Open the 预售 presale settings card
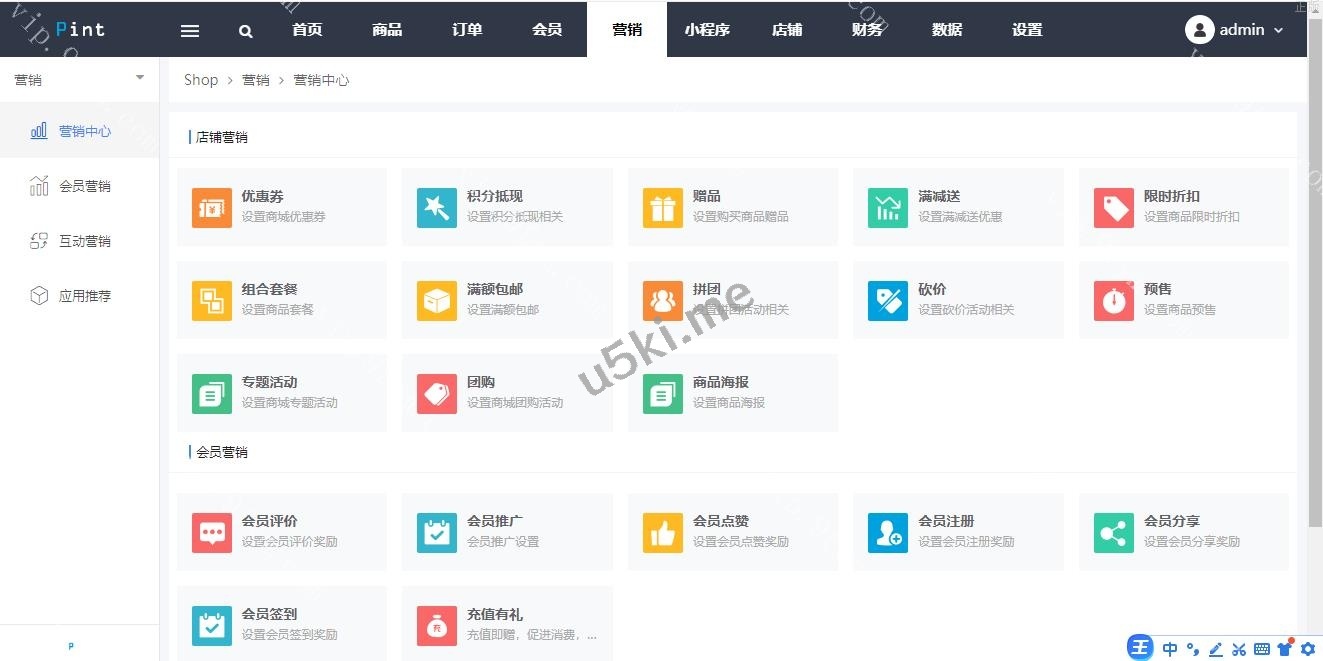This screenshot has height=661, width=1323. coord(1183,299)
